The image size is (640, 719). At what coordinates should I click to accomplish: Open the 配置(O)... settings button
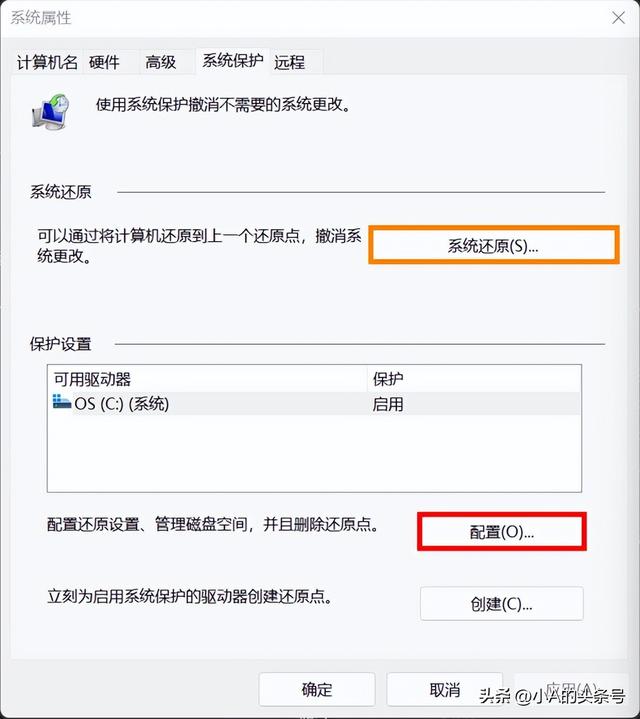point(502,532)
